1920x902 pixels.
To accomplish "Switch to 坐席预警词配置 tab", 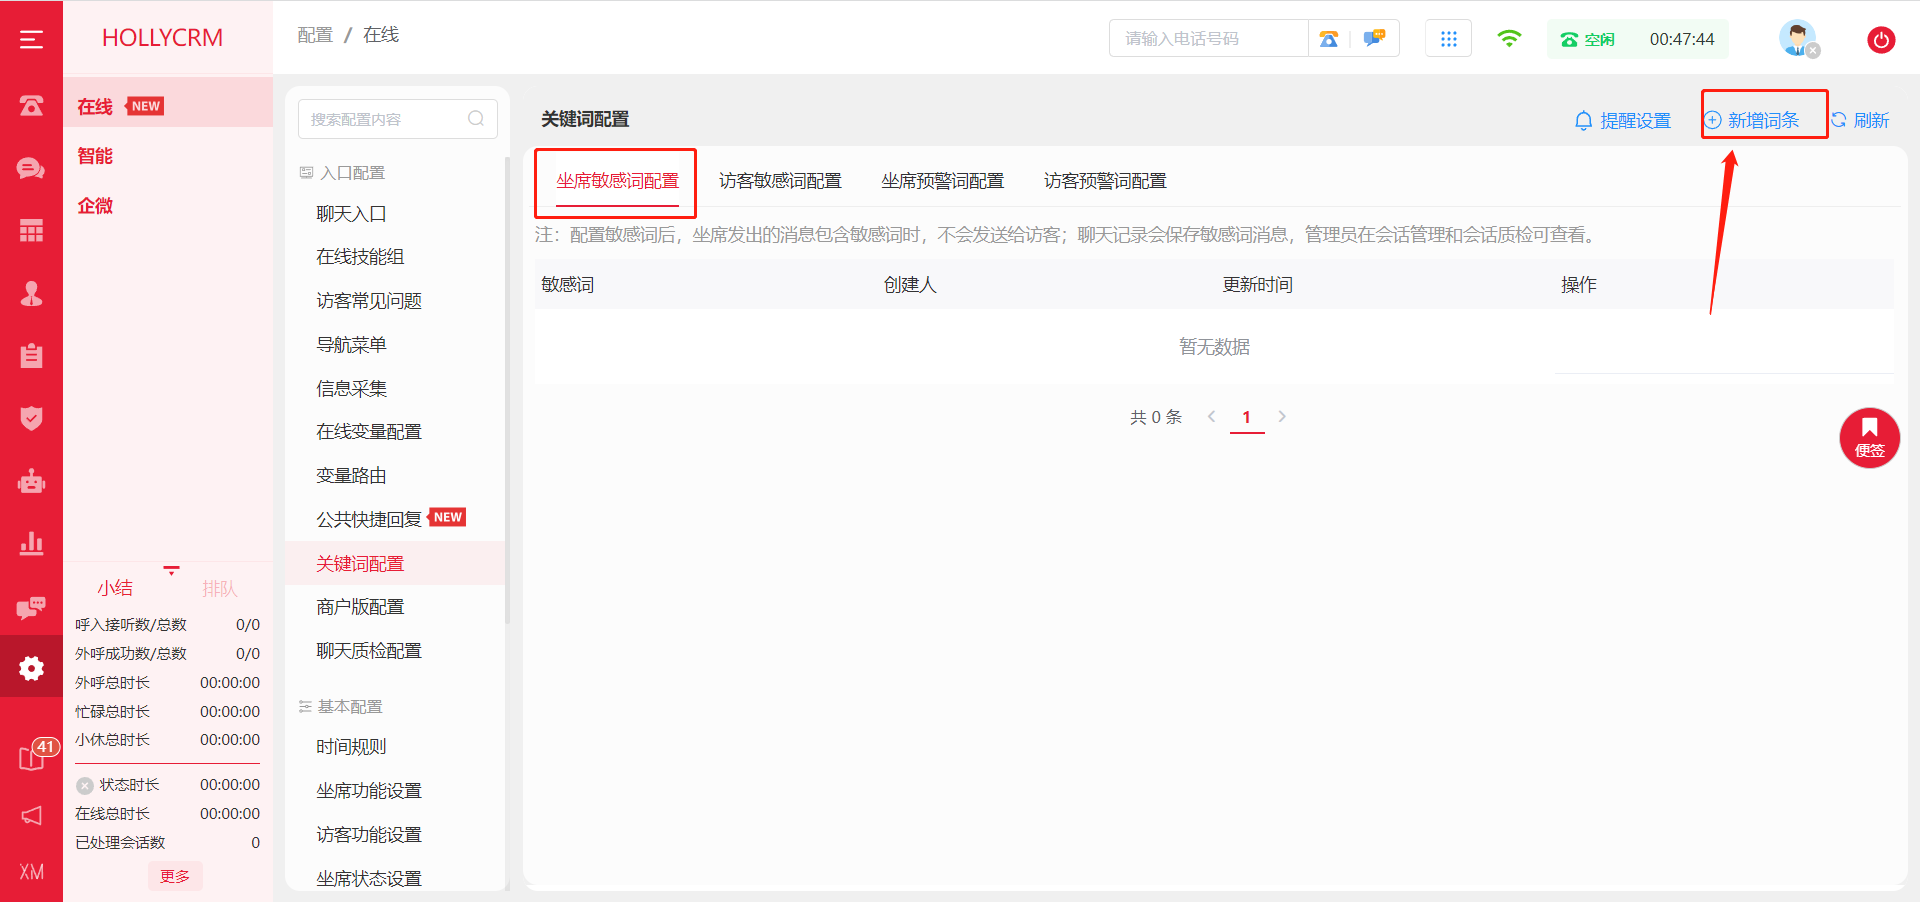I will click(942, 181).
